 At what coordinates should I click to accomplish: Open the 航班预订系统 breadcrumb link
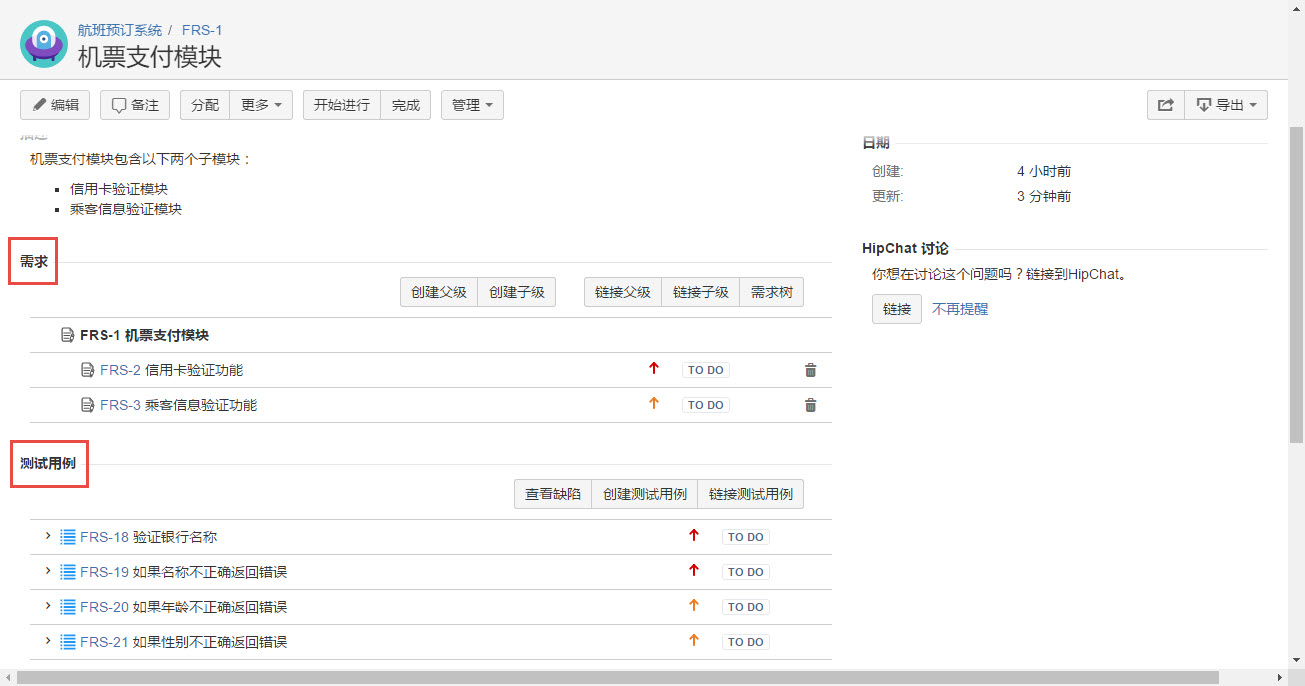120,30
